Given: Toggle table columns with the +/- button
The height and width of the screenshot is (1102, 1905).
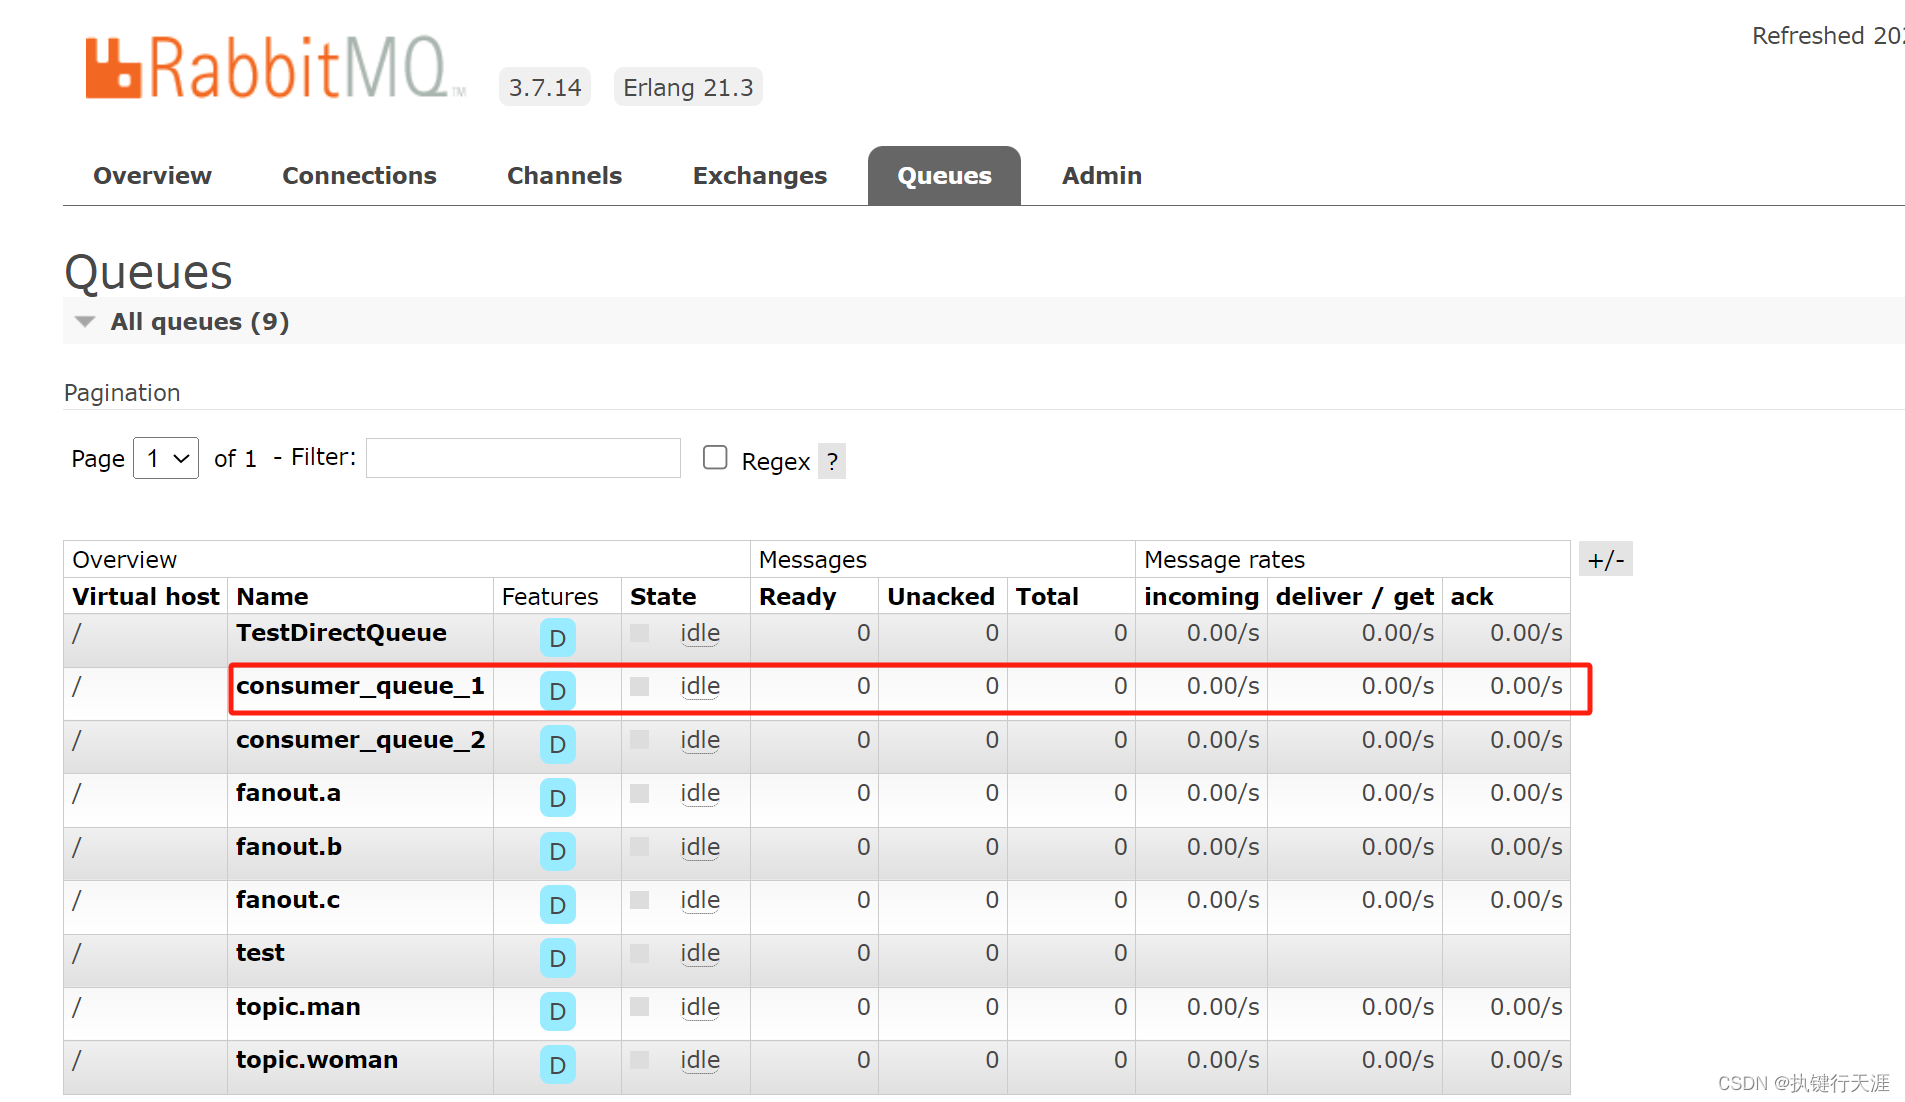Looking at the screenshot, I should [1606, 559].
